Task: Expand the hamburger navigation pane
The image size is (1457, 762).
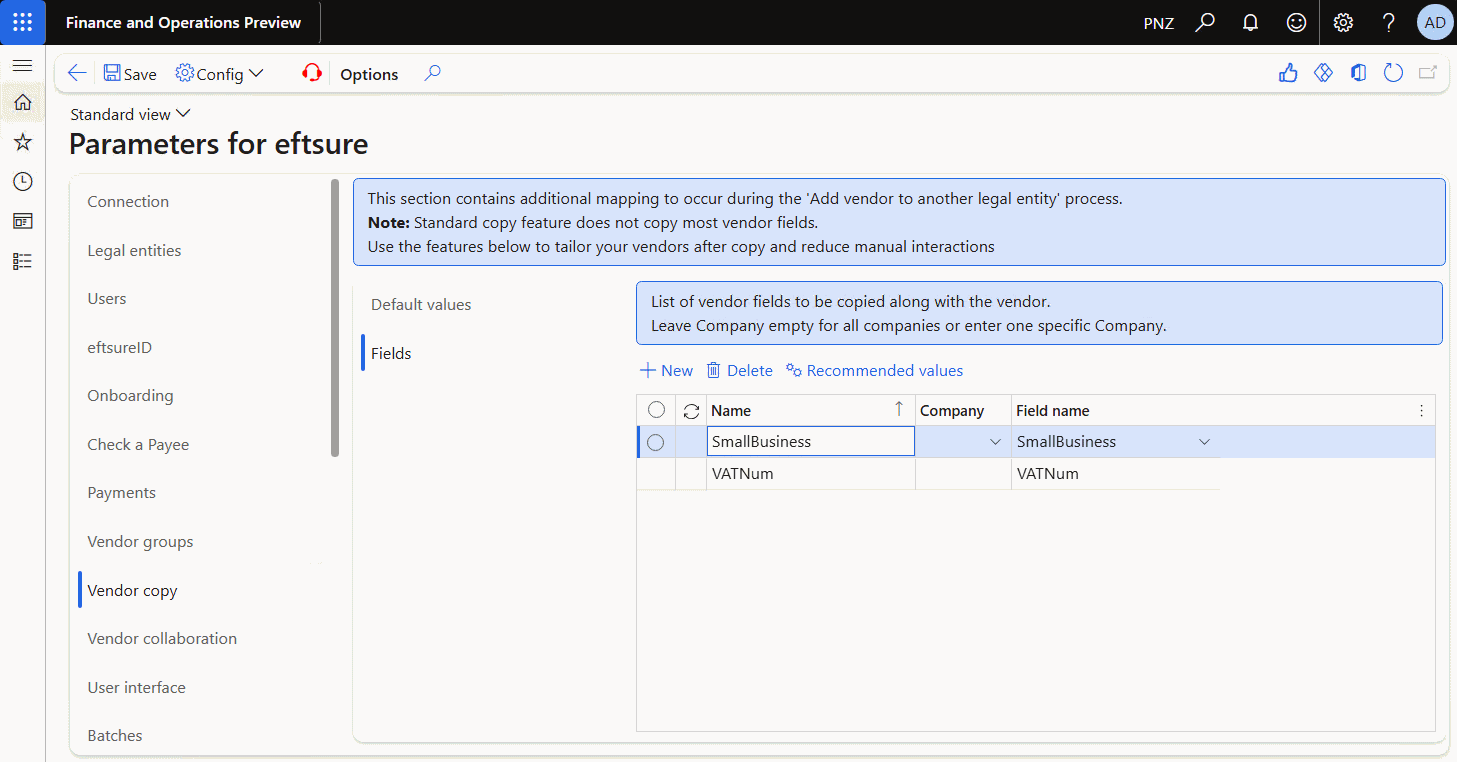Action: click(22, 65)
